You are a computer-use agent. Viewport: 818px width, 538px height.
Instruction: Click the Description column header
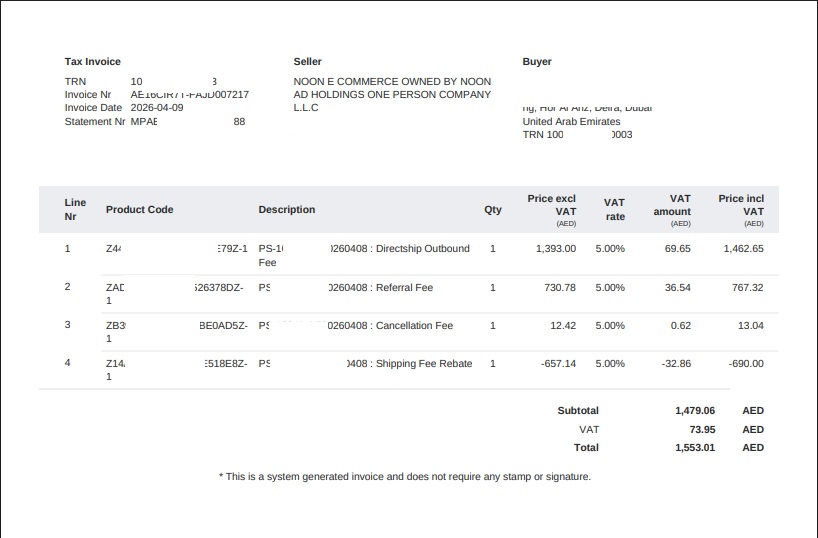click(x=286, y=209)
